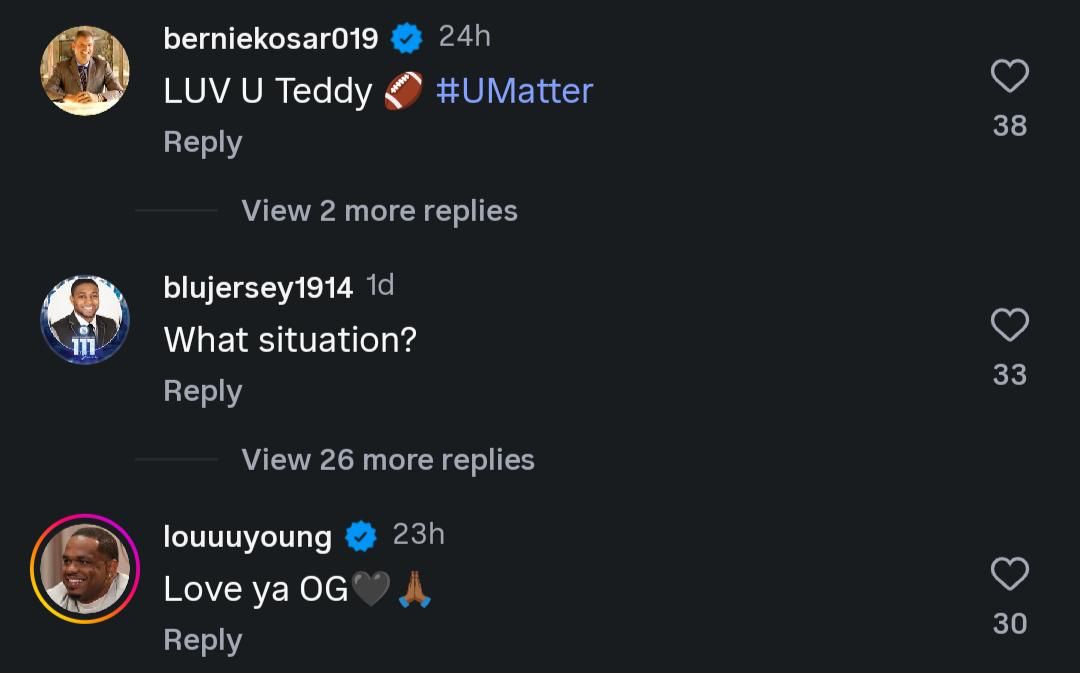Like louuuyoung's "Love ya OG" comment
Screen dimensions: 1080x673
pos(1009,574)
